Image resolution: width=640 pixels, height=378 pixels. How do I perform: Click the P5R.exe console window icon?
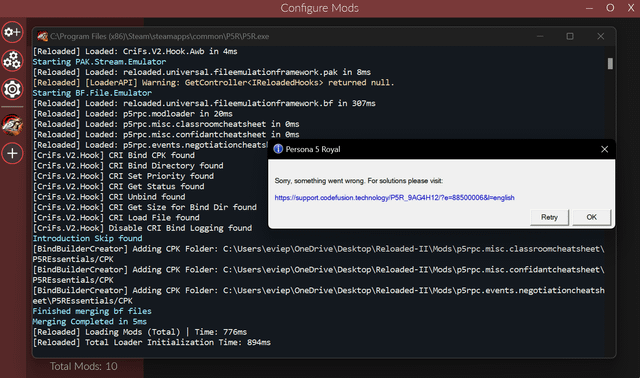[42, 36]
